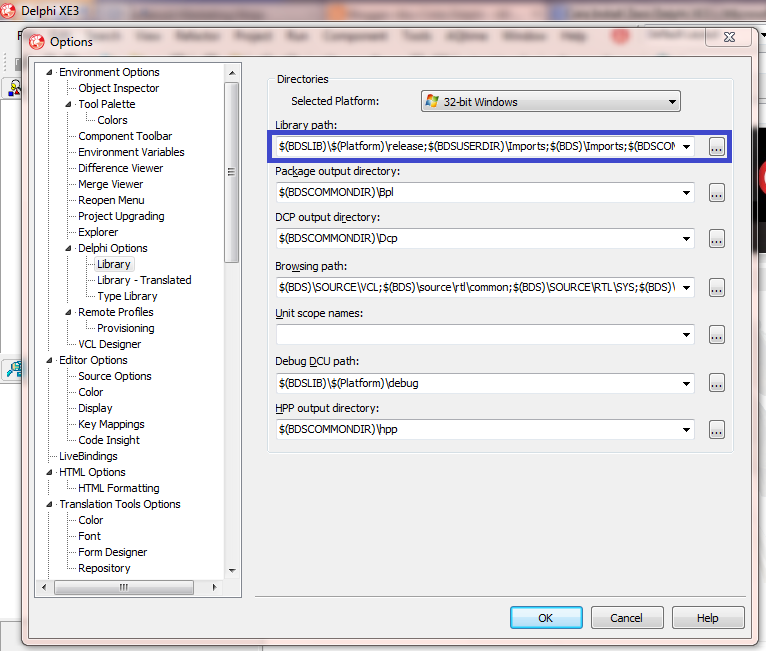The height and width of the screenshot is (651, 766).
Task: Click tree vertical scrollbar up arrow
Action: tap(232, 73)
